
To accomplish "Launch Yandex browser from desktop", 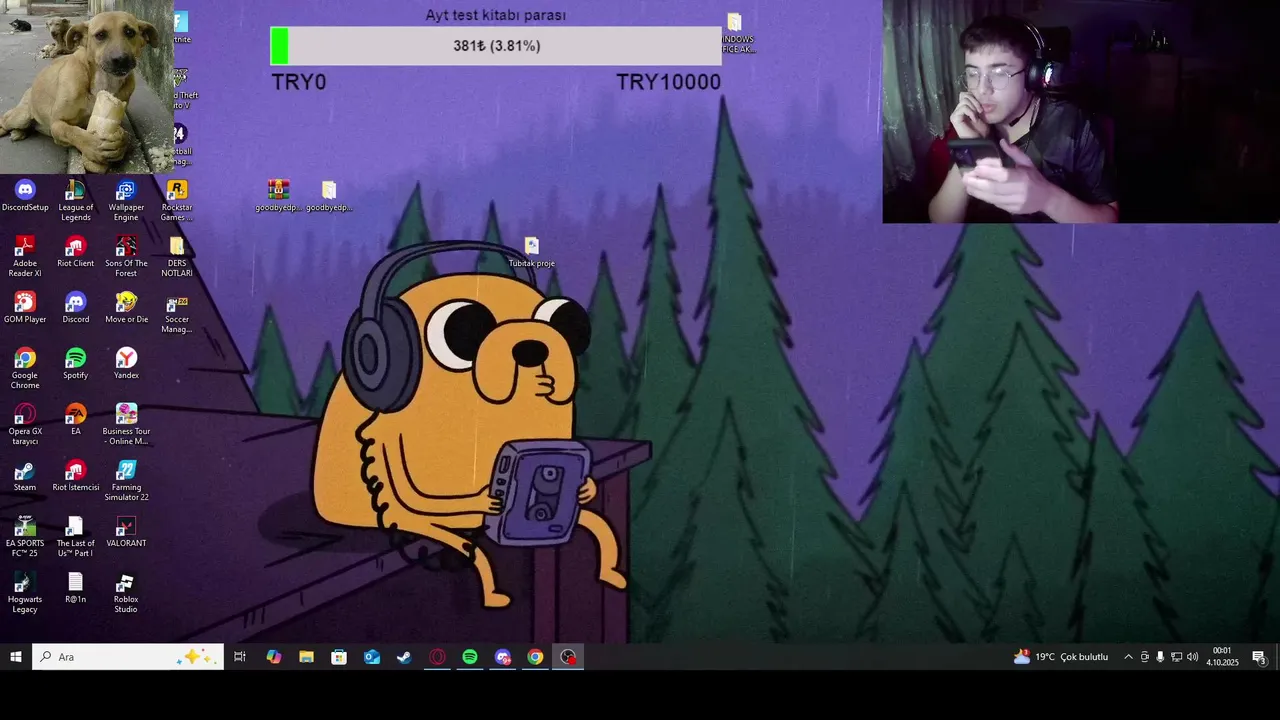I will 126,363.
